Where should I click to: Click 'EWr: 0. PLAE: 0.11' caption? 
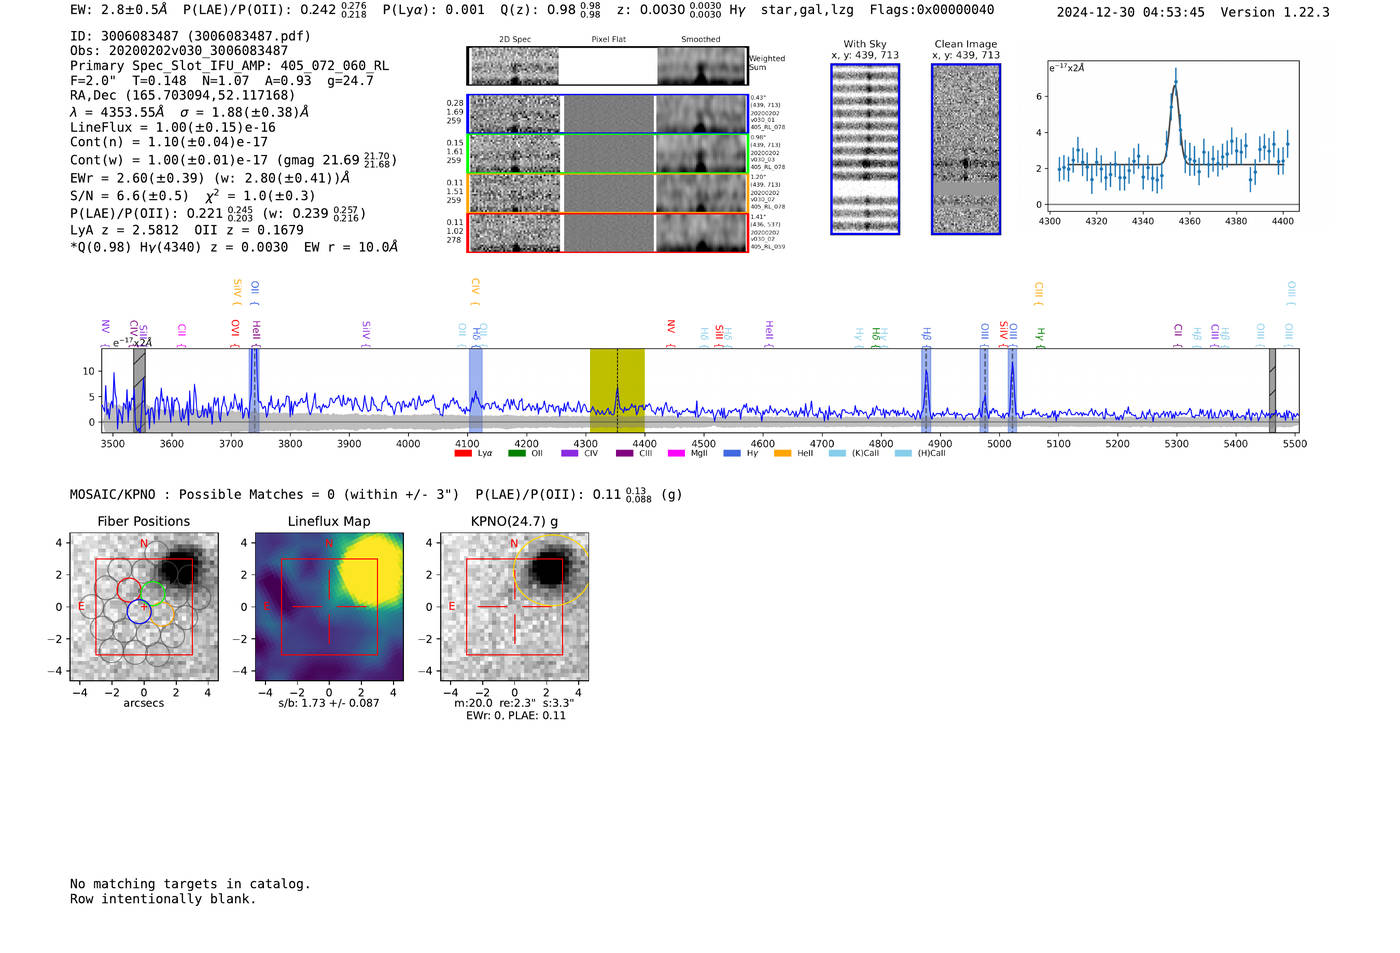(x=515, y=715)
